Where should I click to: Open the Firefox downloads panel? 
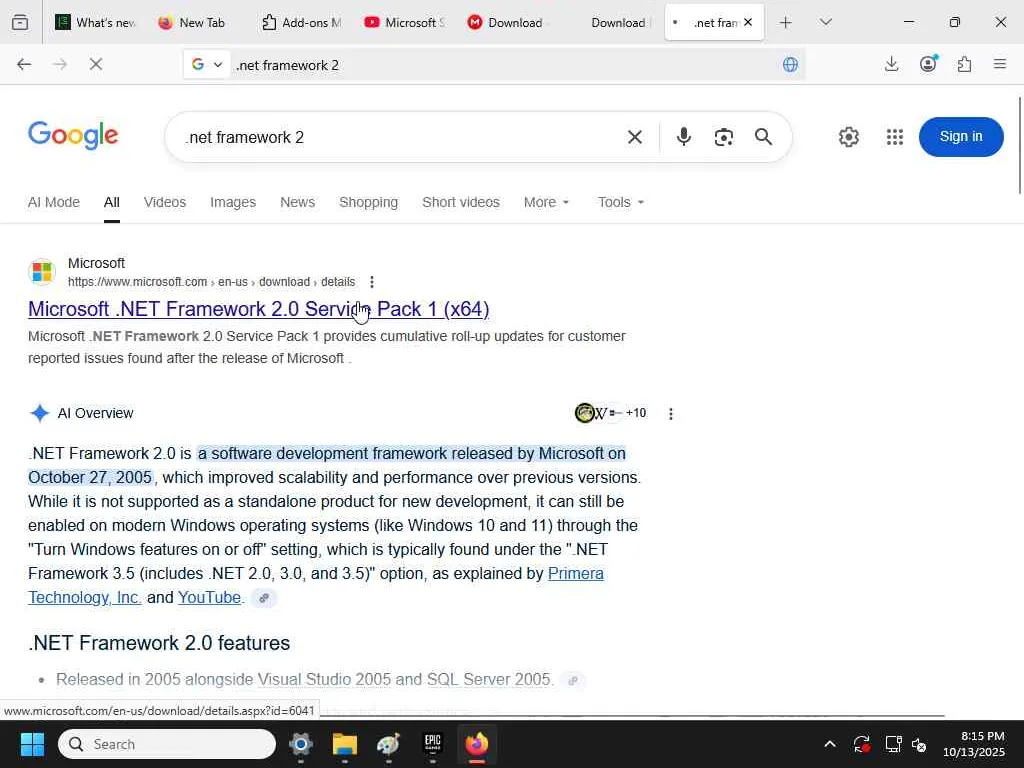coord(891,64)
